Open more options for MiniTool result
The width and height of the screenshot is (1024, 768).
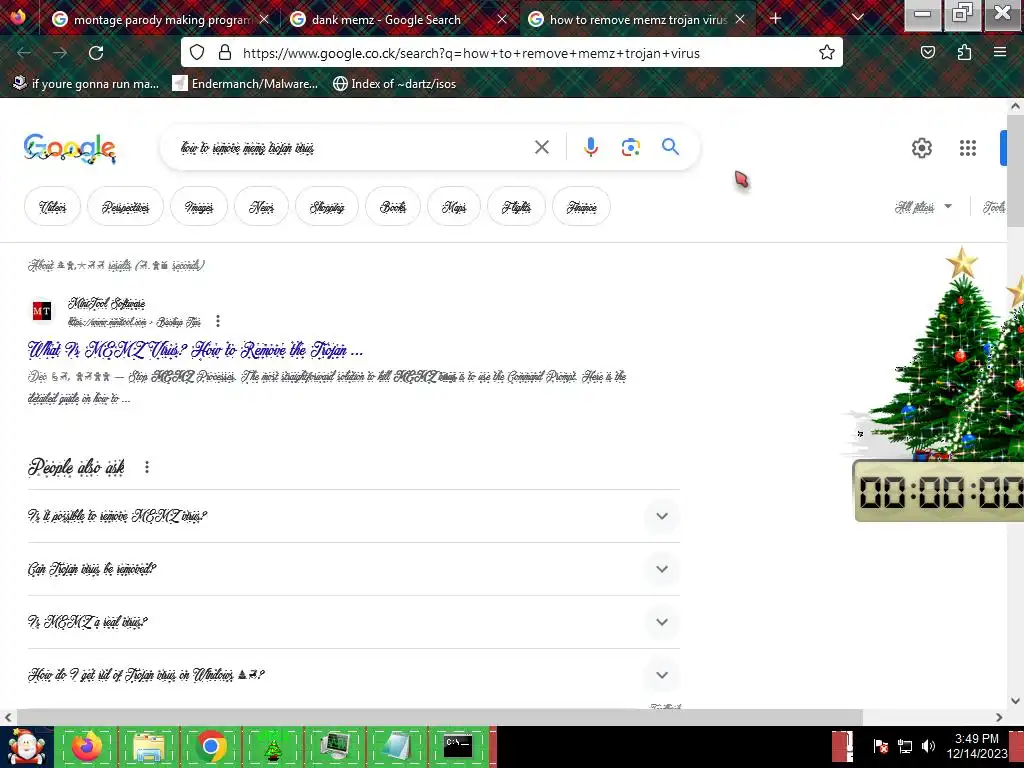point(217,321)
